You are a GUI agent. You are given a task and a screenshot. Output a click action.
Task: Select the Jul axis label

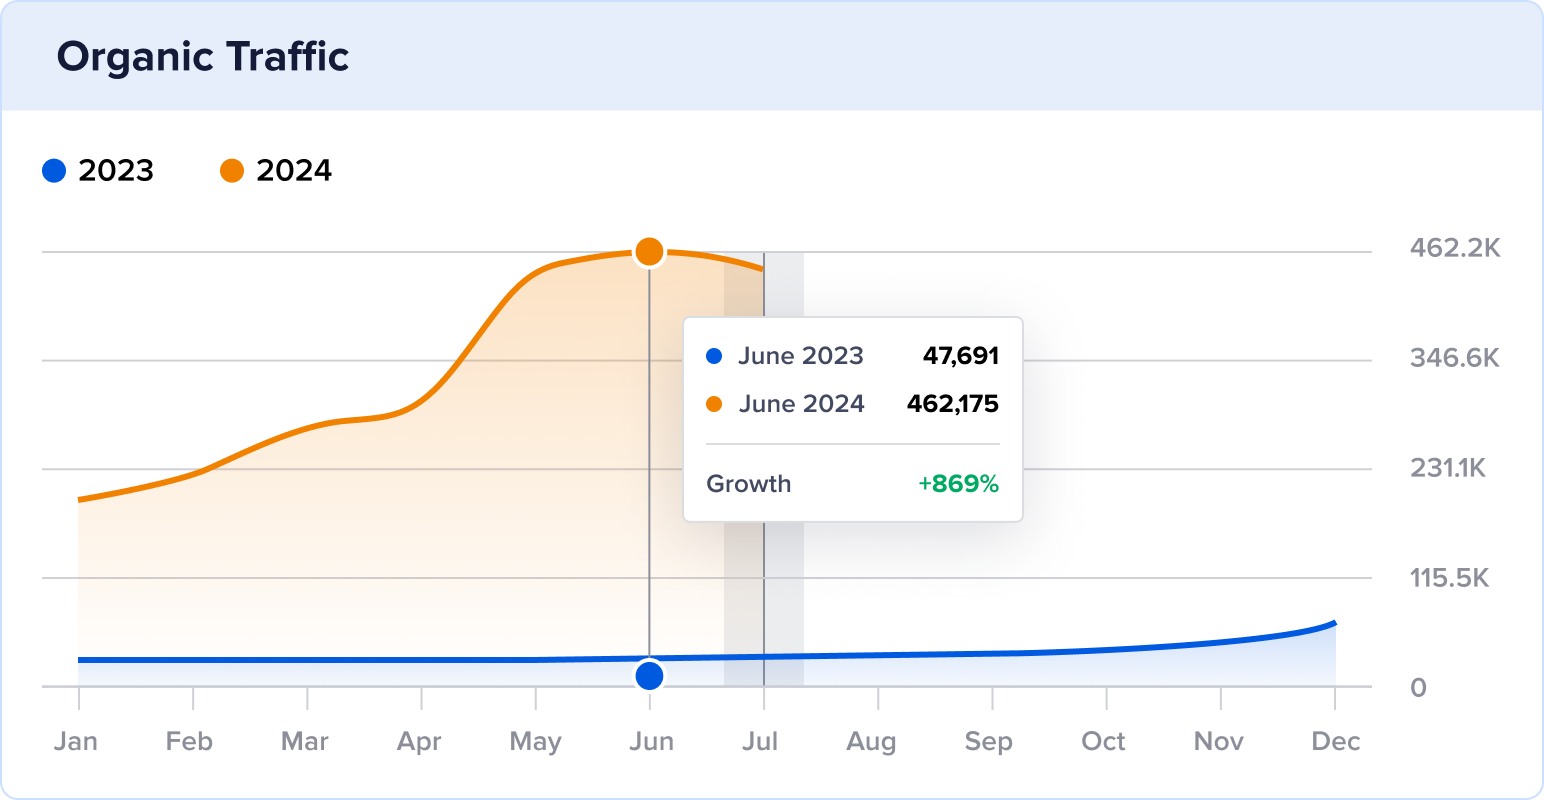pos(761,742)
